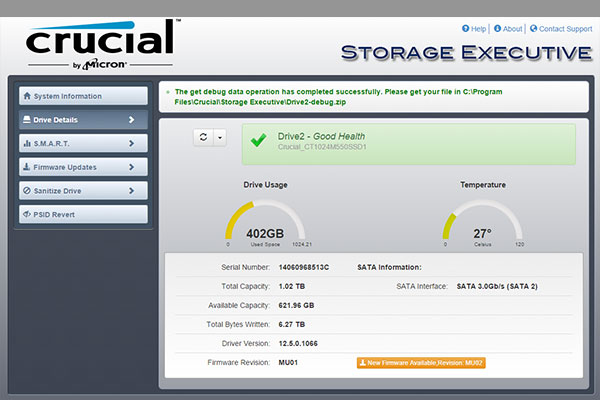Image resolution: width=600 pixels, height=400 pixels.
Task: Click the drive icon next to Drive Details
Action: 27,119
